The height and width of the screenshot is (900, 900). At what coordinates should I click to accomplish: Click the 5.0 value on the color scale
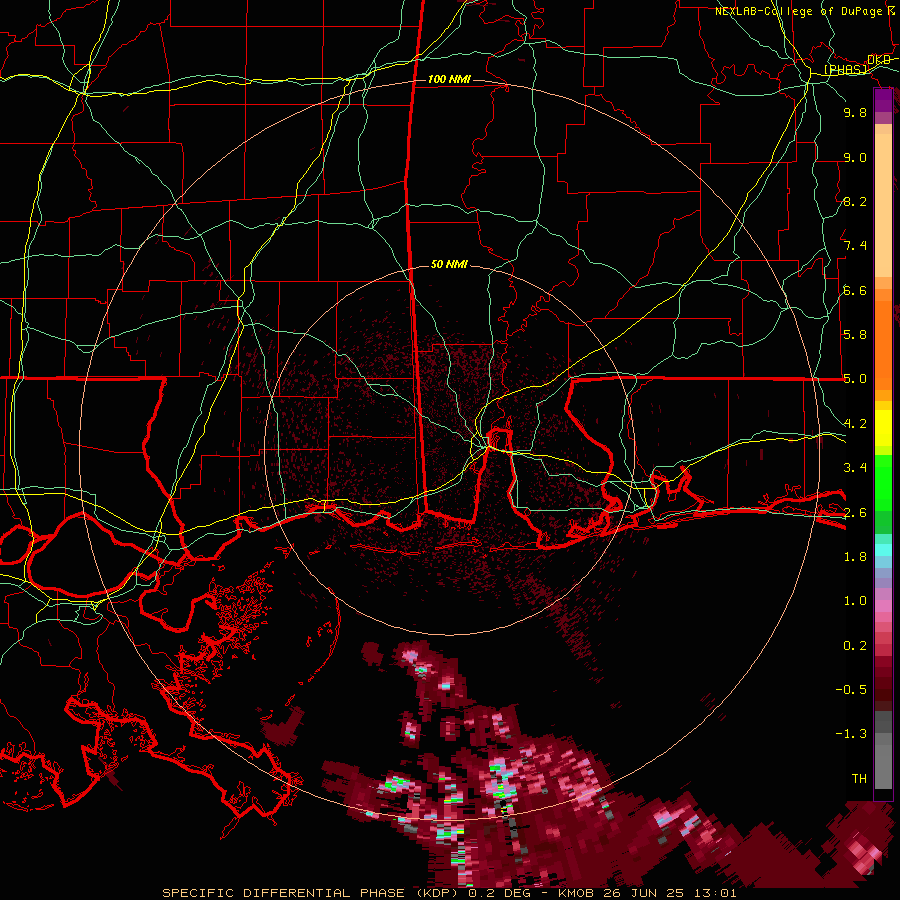pyautogui.click(x=855, y=379)
